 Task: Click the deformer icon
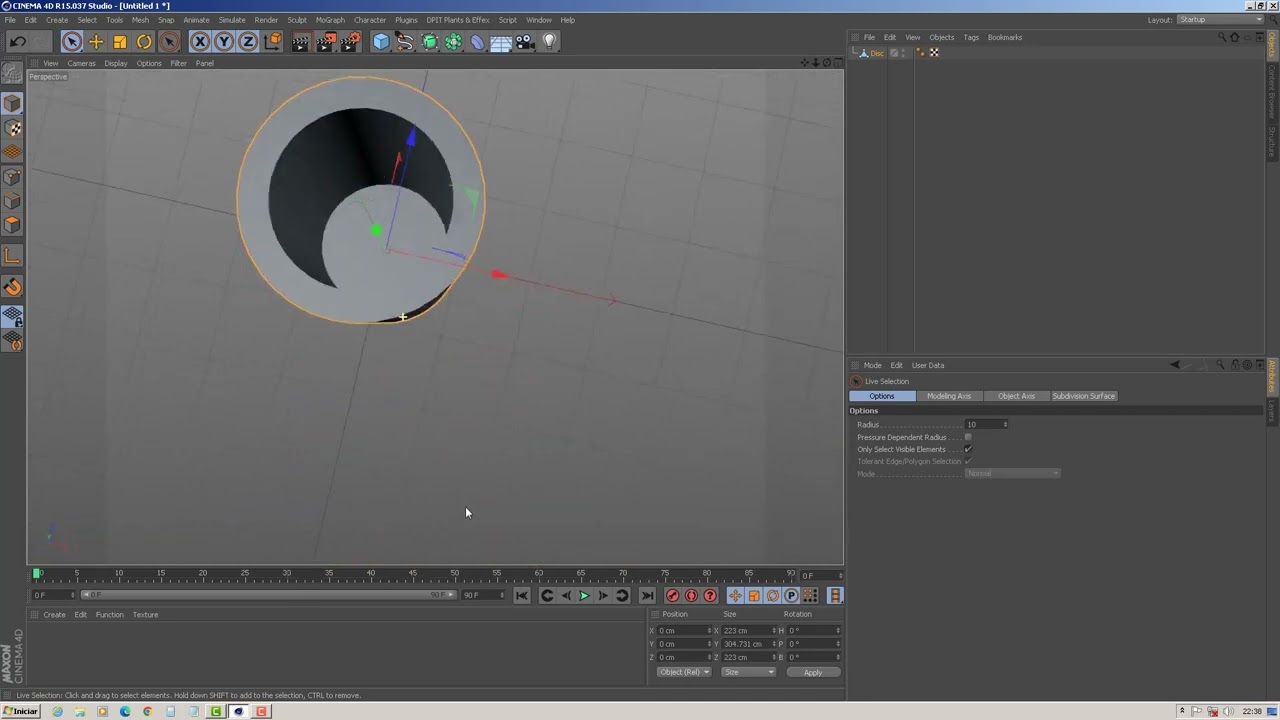tap(478, 41)
